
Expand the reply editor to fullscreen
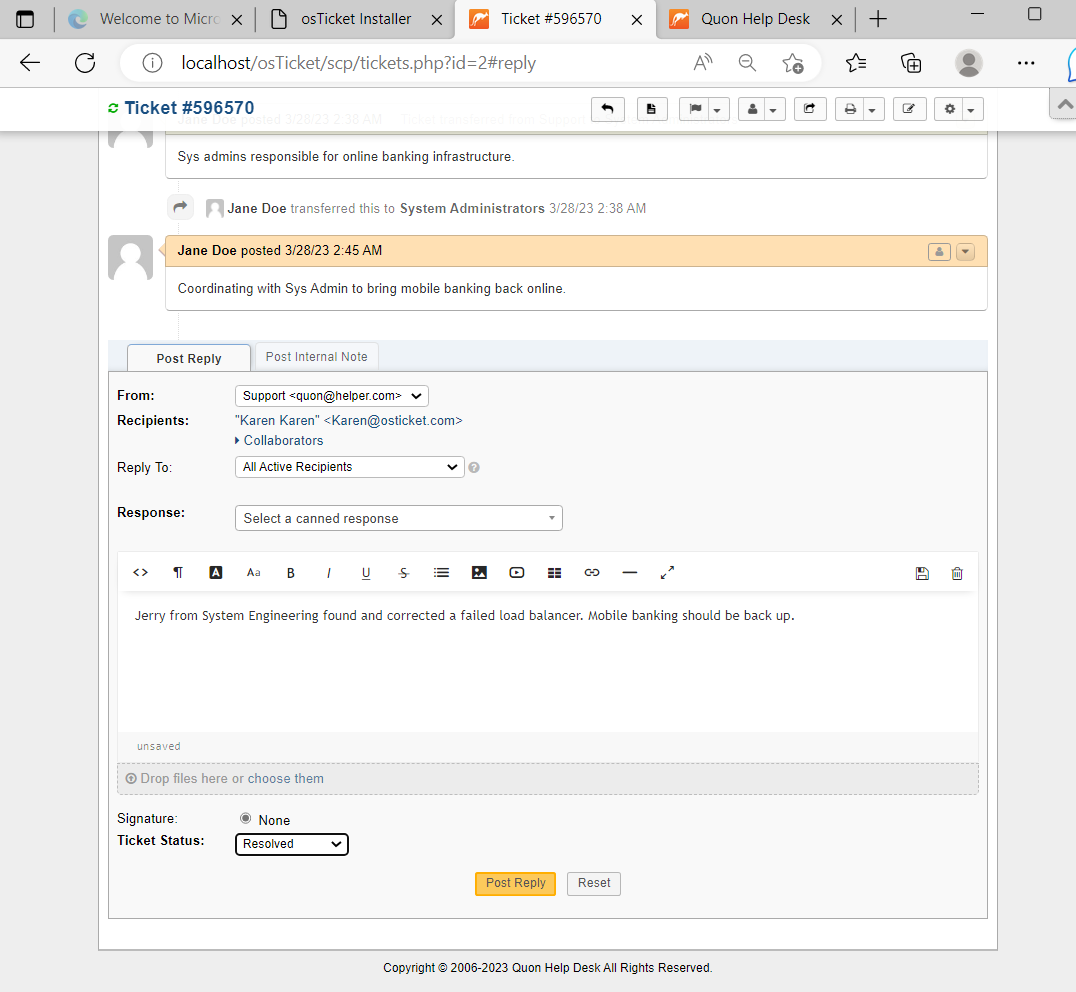tap(667, 572)
